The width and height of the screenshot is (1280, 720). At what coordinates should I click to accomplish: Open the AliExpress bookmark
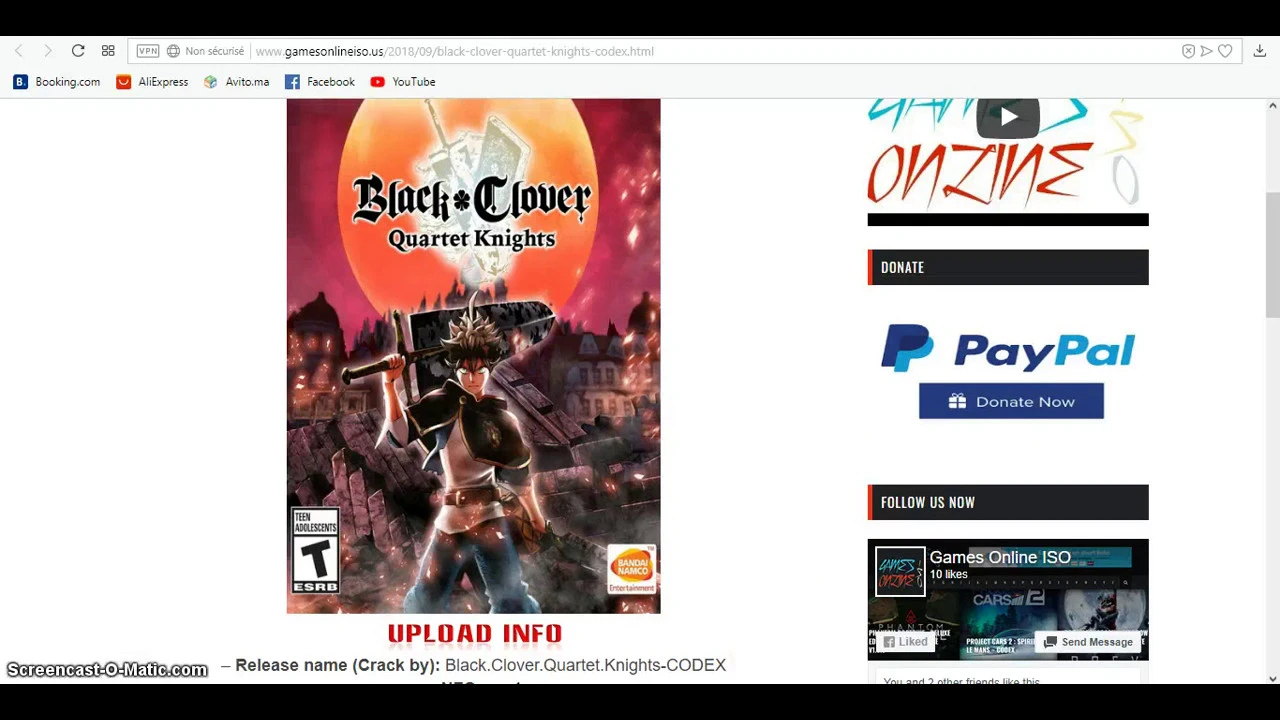153,82
